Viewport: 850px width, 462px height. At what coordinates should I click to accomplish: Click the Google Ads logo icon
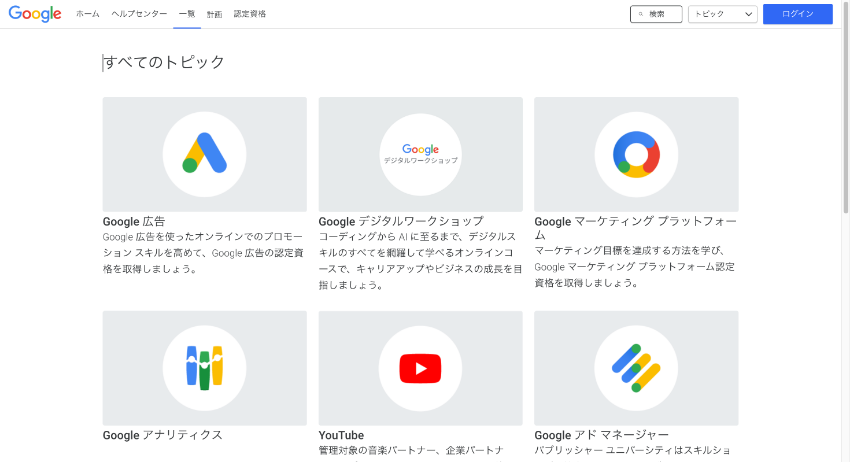point(204,153)
